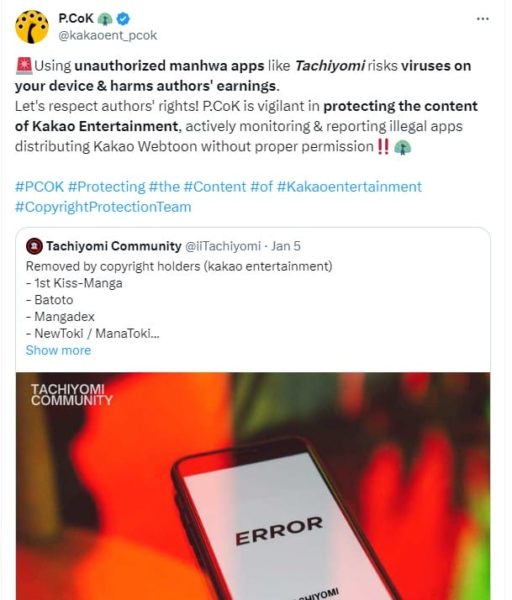Open the #CopyrightProtectionTeam hashtag
This screenshot has height=600, width=512.
(x=103, y=207)
